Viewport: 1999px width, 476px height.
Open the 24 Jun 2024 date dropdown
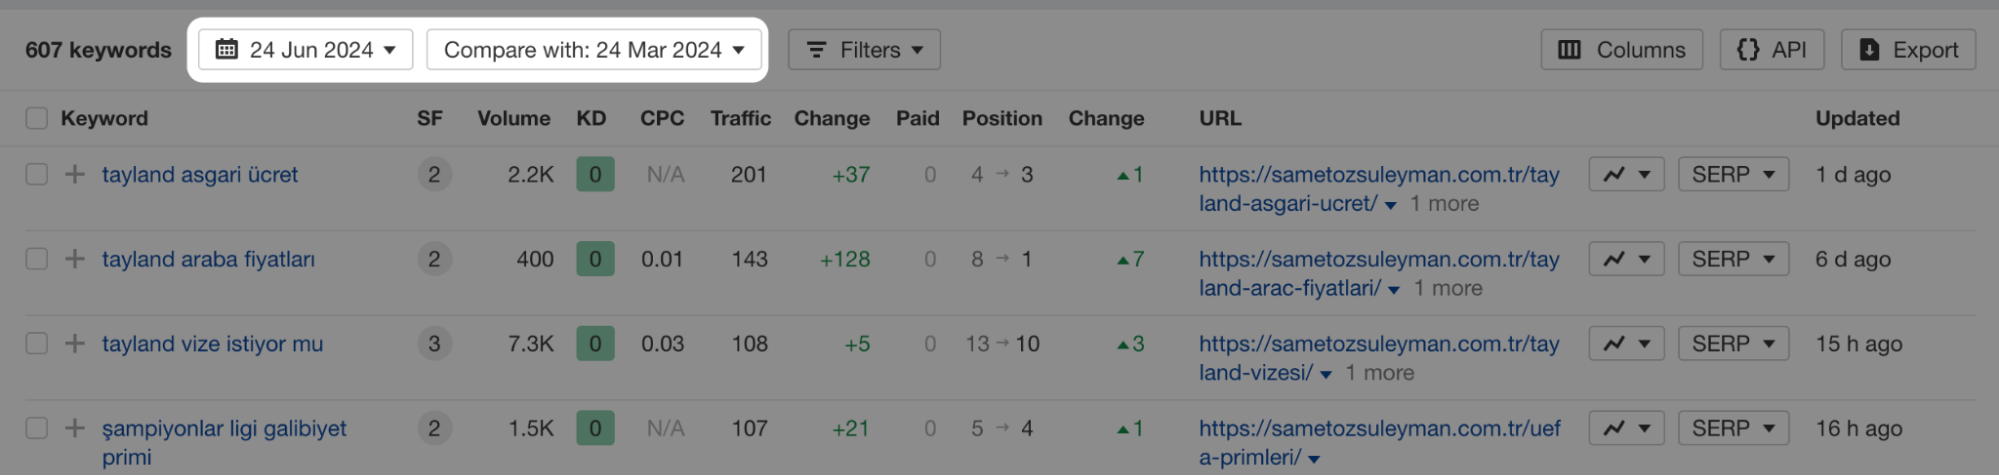(306, 50)
